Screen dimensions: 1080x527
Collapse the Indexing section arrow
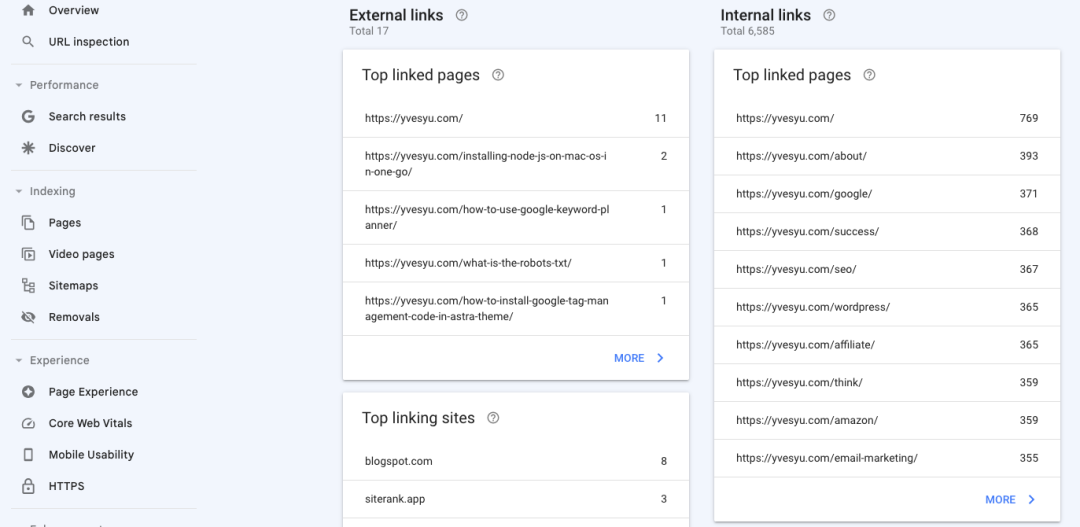pyautogui.click(x=19, y=192)
